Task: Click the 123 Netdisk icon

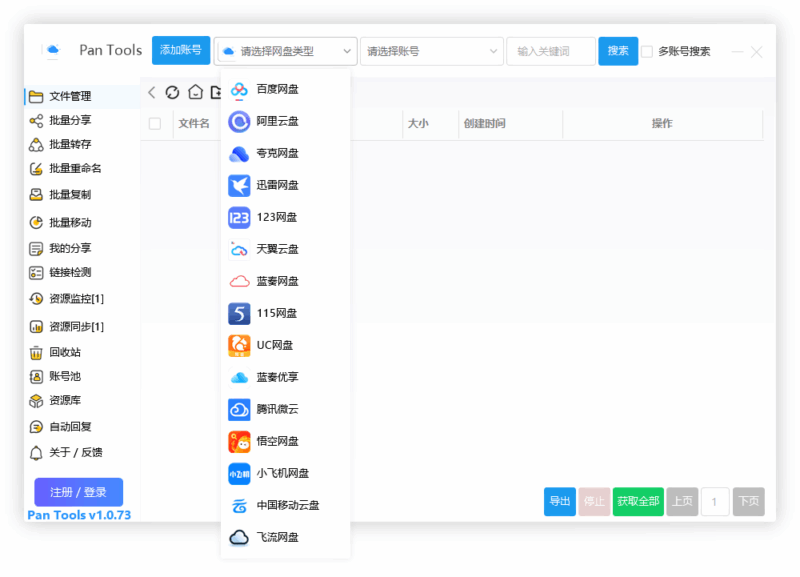Action: [x=239, y=218]
